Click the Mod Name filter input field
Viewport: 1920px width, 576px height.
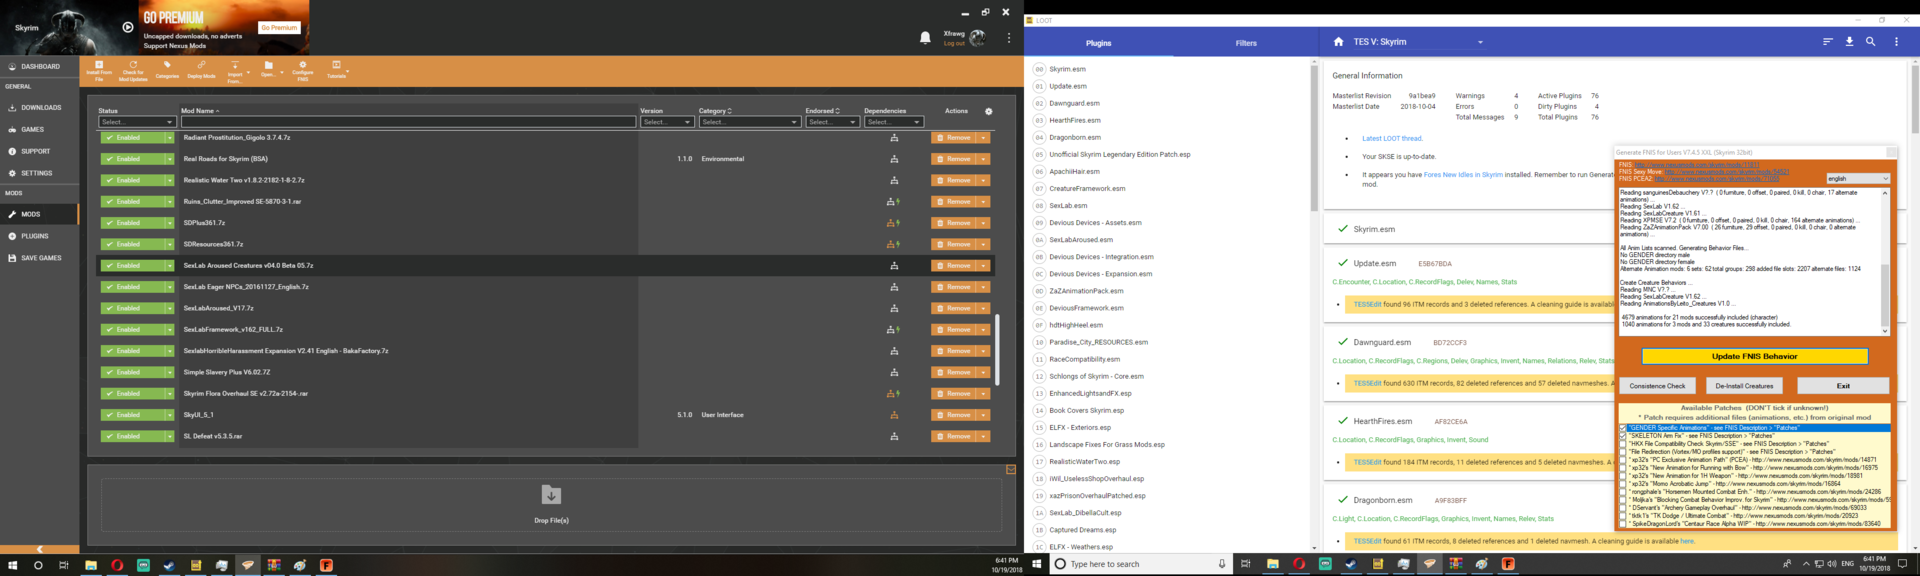(x=407, y=122)
